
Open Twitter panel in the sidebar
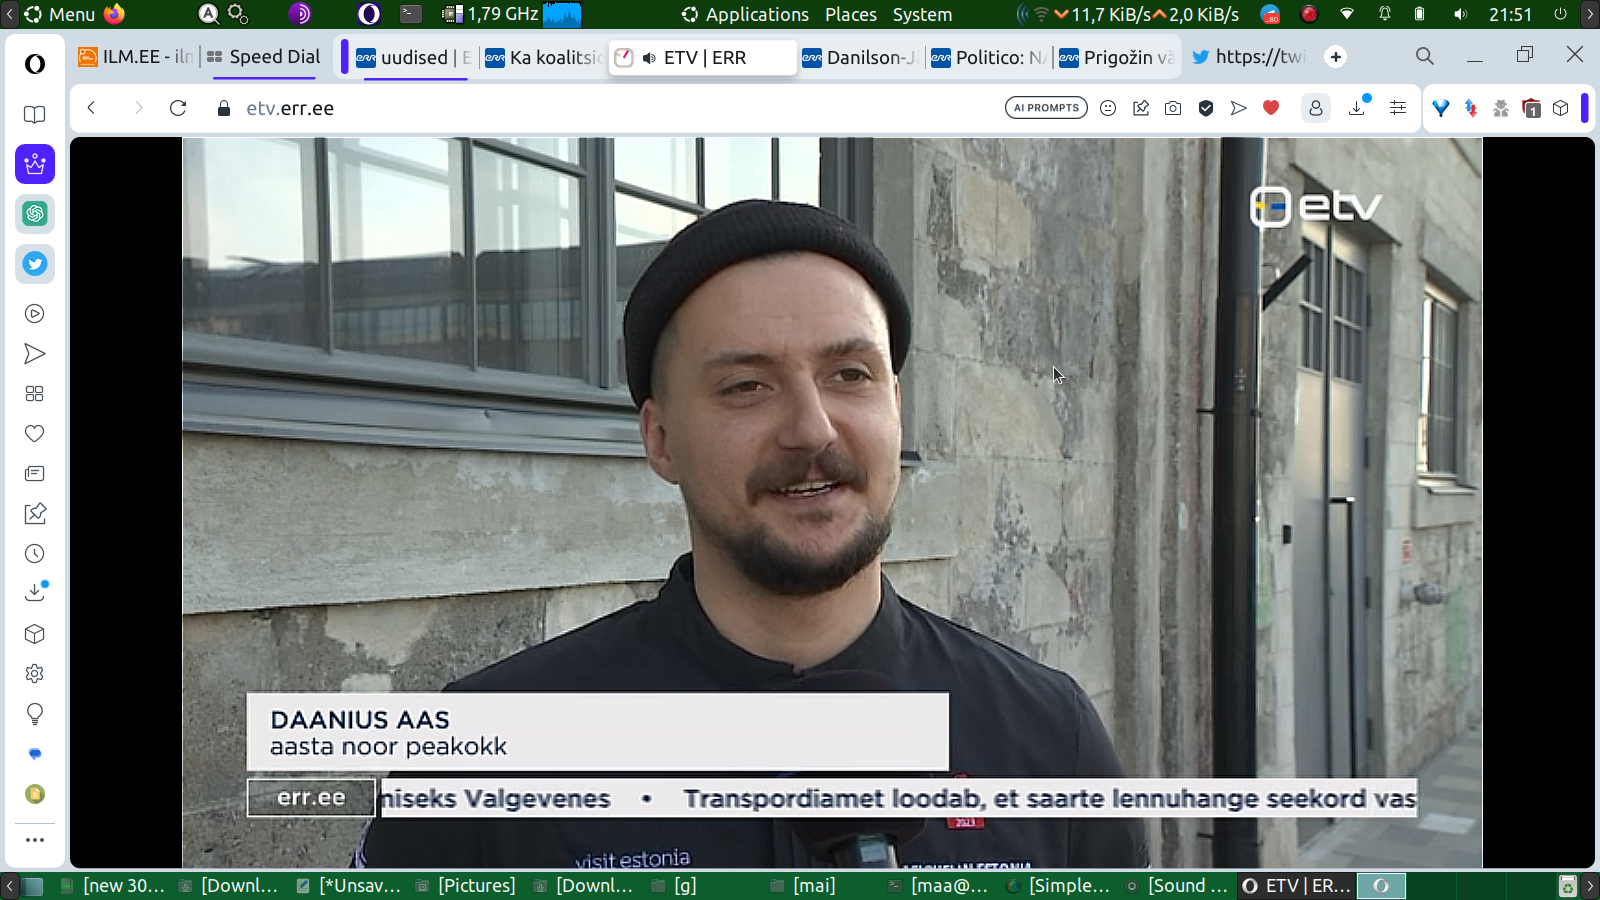pyautogui.click(x=35, y=264)
